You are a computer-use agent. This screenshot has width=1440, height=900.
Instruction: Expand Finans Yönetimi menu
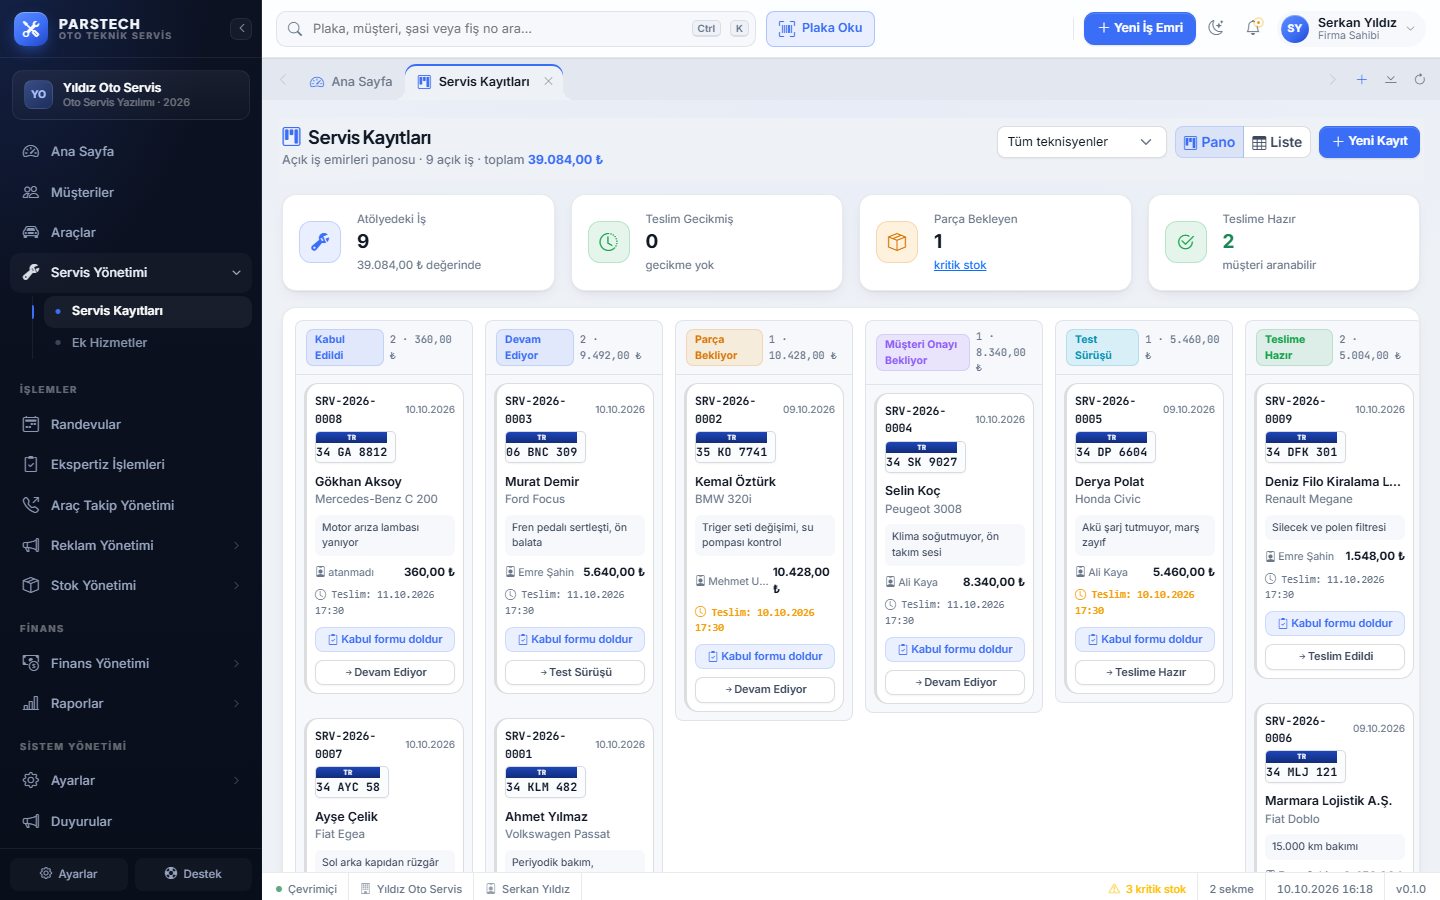pyautogui.click(x=131, y=663)
